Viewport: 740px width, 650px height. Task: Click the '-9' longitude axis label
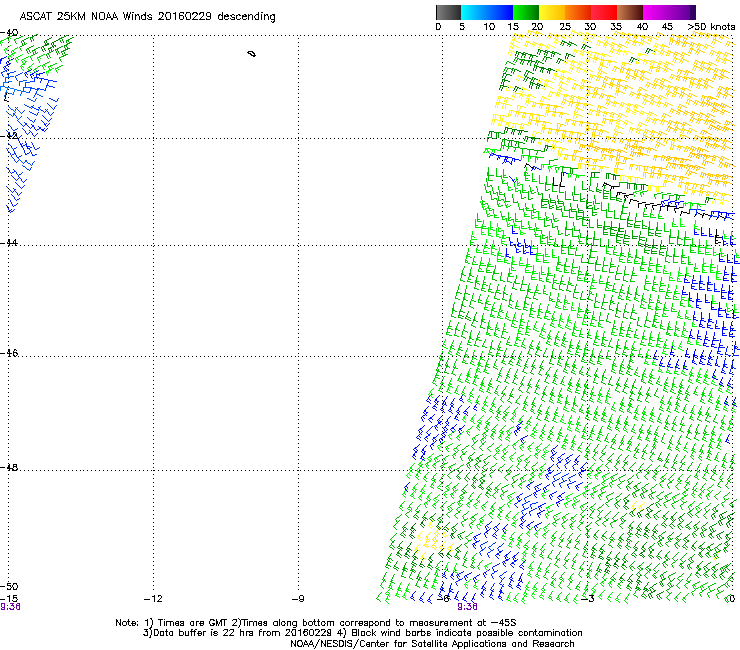pos(298,599)
